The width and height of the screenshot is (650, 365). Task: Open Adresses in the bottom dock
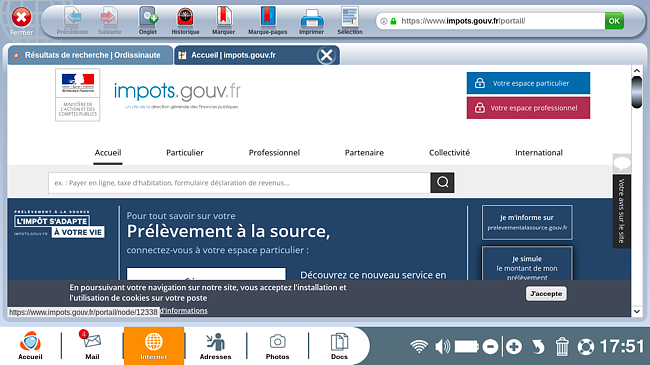216,346
